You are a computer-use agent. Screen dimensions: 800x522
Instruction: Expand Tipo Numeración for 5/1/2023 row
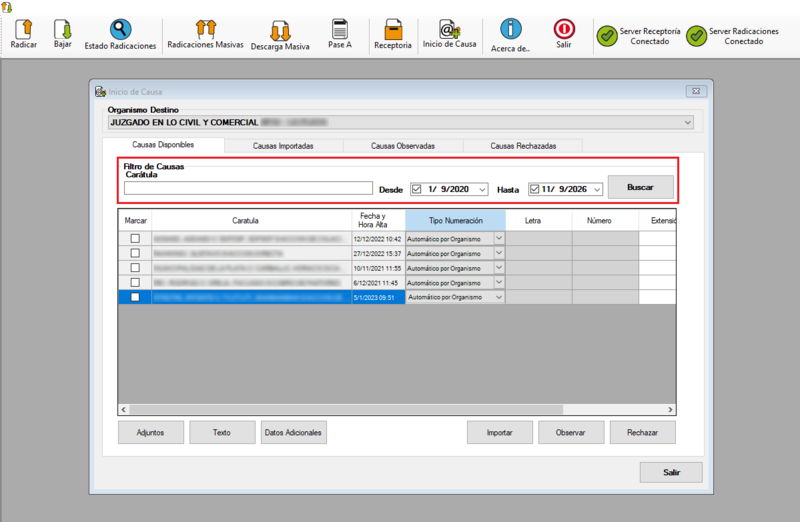click(x=499, y=297)
